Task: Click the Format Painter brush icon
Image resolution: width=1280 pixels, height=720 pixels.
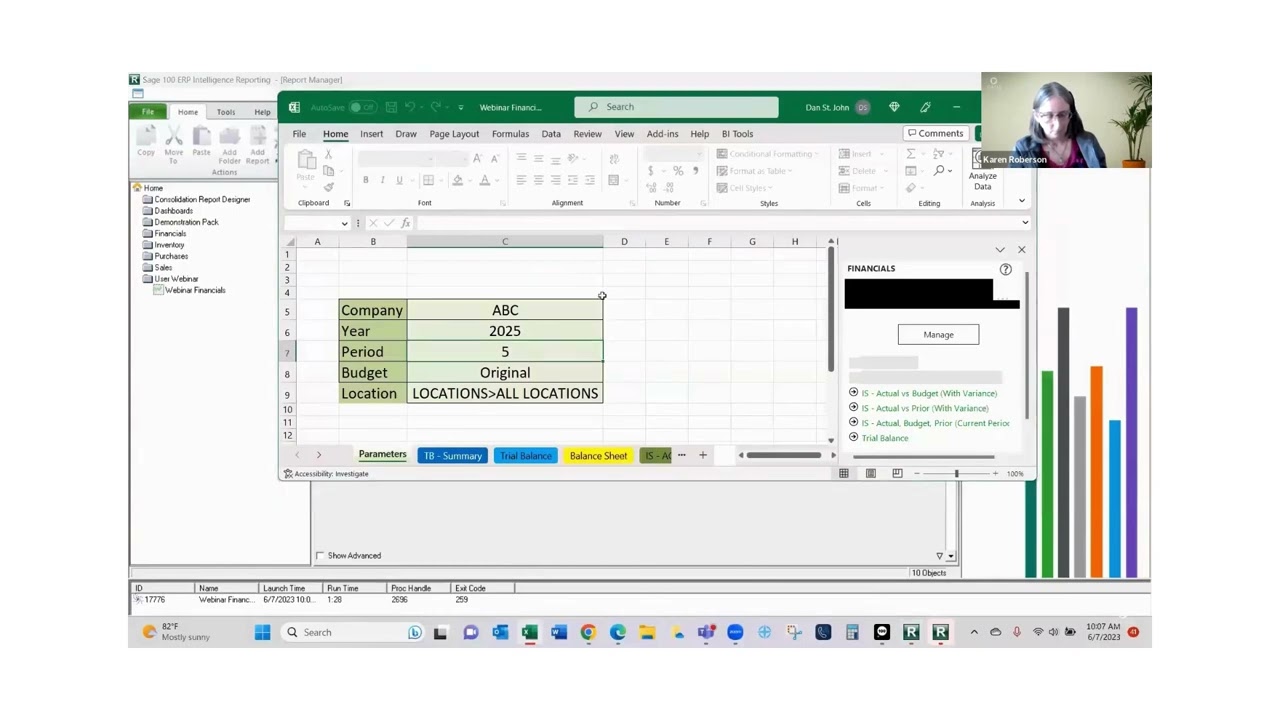Action: point(329,187)
